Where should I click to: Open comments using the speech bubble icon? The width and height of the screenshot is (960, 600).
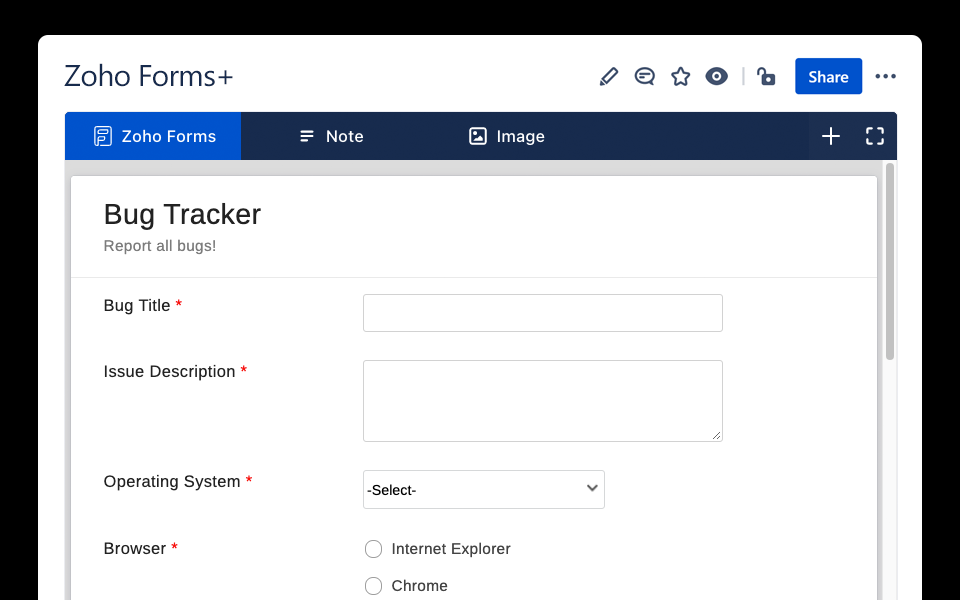pyautogui.click(x=644, y=76)
